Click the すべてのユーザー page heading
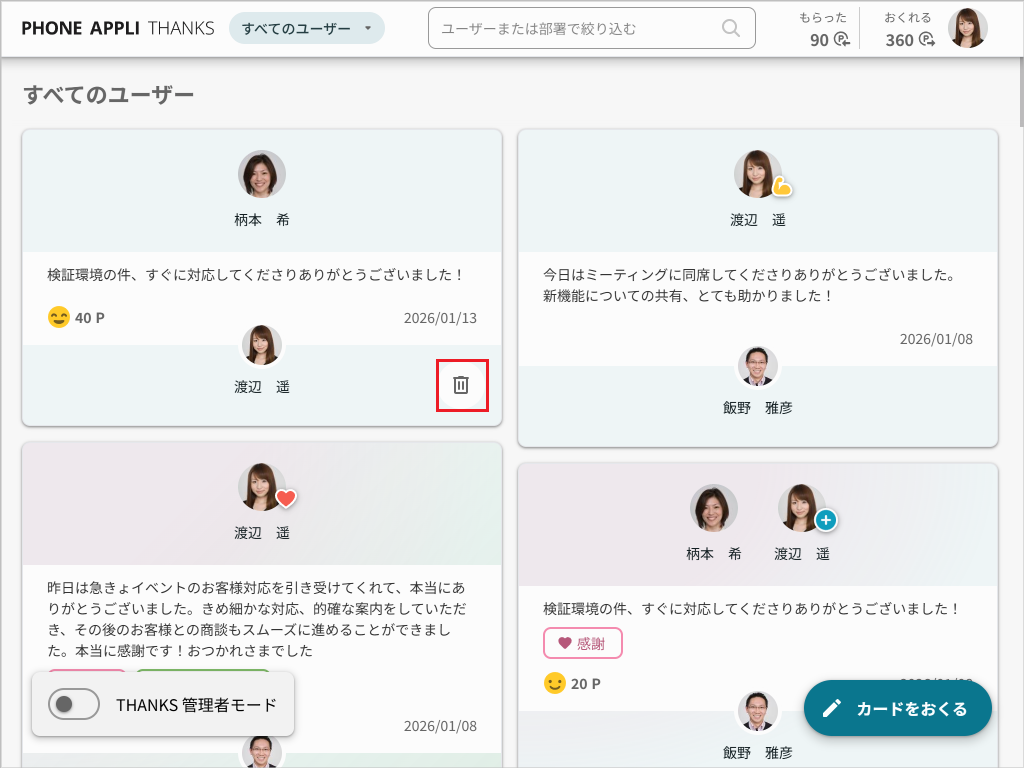This screenshot has height=768, width=1024. click(108, 95)
